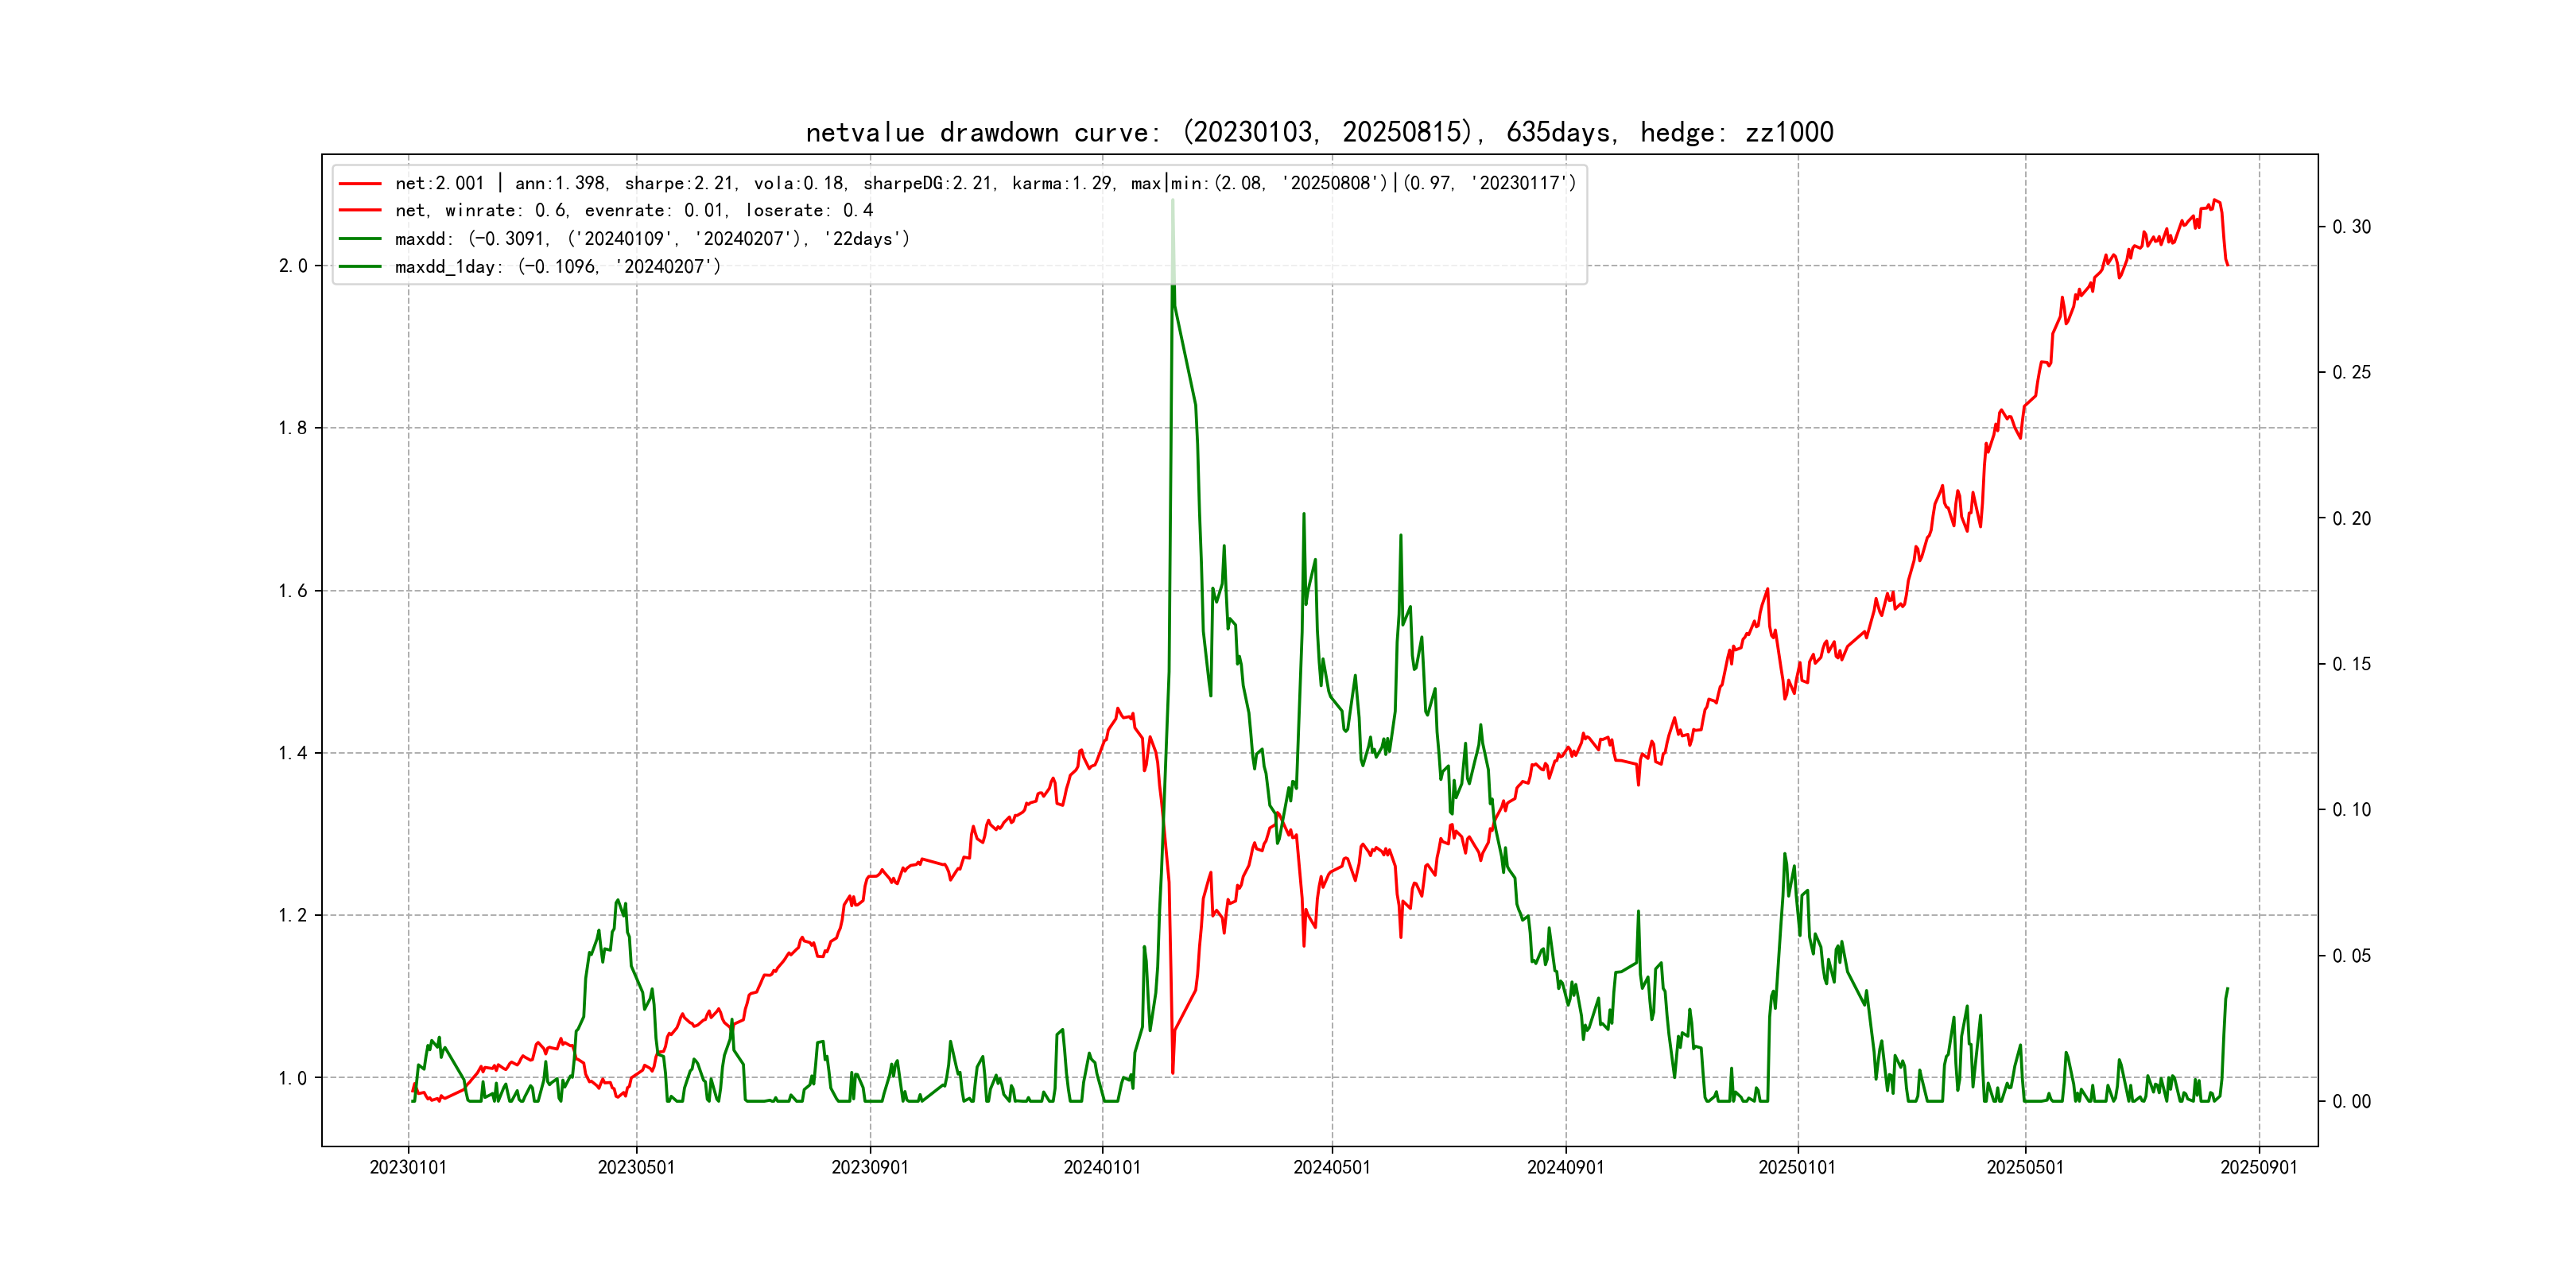
Task: Click the 20230101 x-axis date label
Action: (x=408, y=1168)
